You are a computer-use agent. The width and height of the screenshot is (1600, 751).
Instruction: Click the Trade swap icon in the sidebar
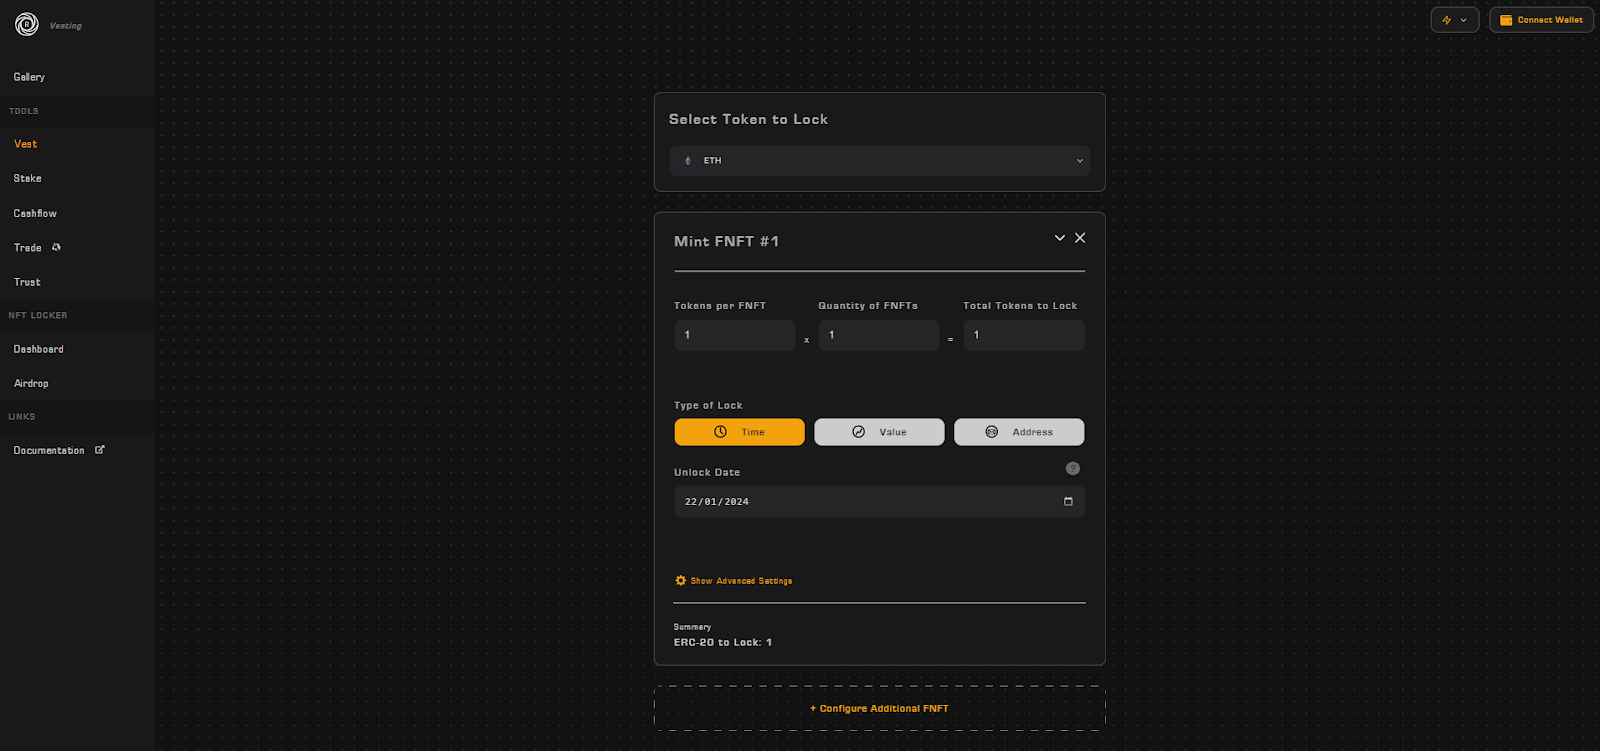pos(56,247)
